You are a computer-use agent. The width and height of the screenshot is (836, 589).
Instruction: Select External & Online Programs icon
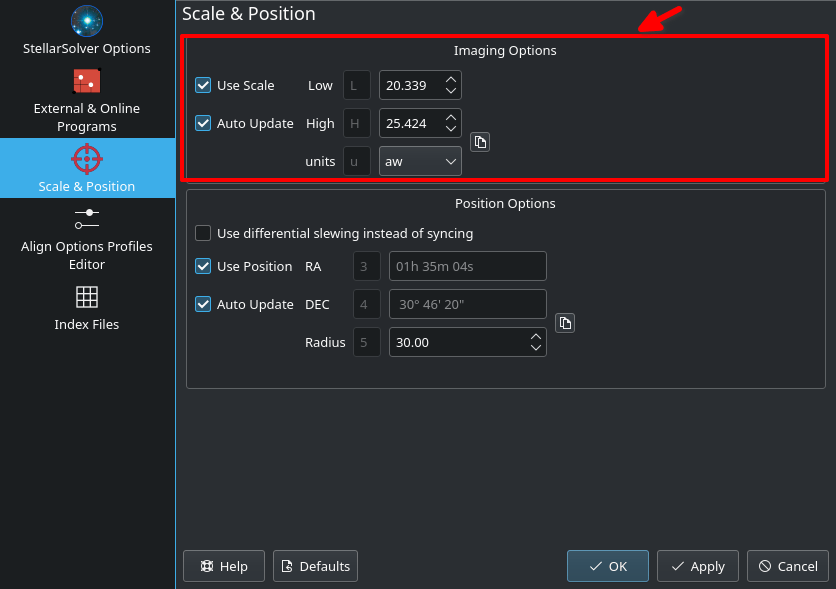coord(87,81)
